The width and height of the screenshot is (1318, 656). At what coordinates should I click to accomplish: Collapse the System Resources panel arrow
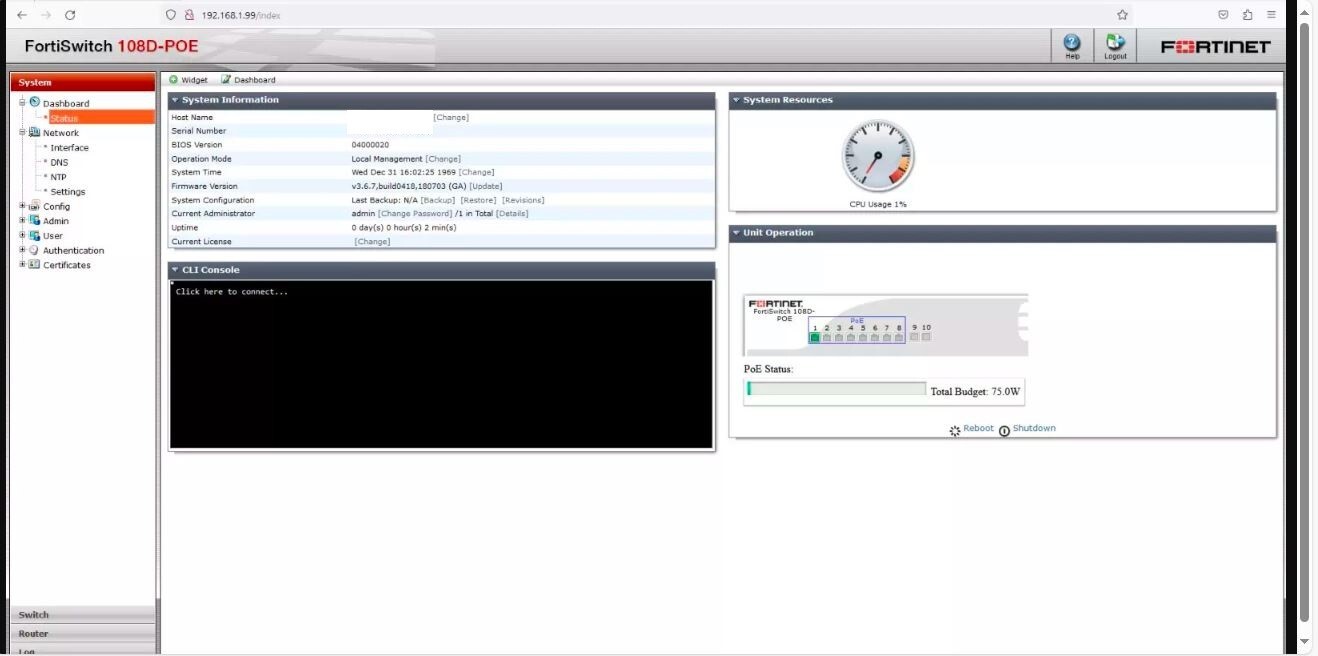(736, 100)
